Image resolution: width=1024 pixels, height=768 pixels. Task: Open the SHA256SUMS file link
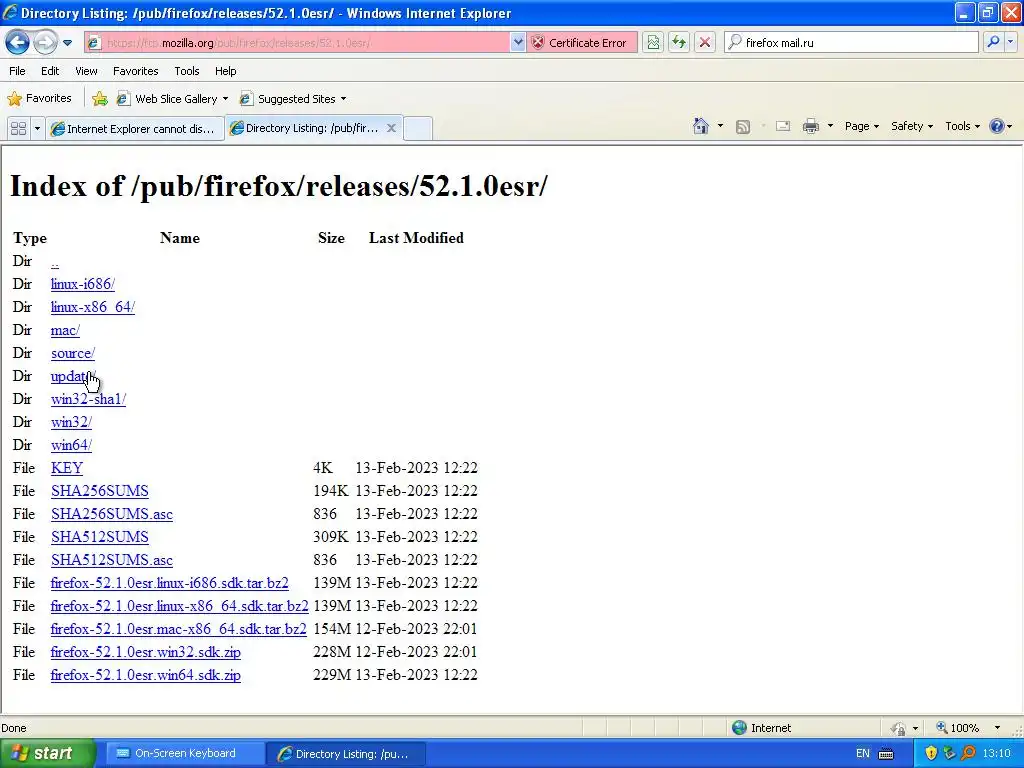100,491
